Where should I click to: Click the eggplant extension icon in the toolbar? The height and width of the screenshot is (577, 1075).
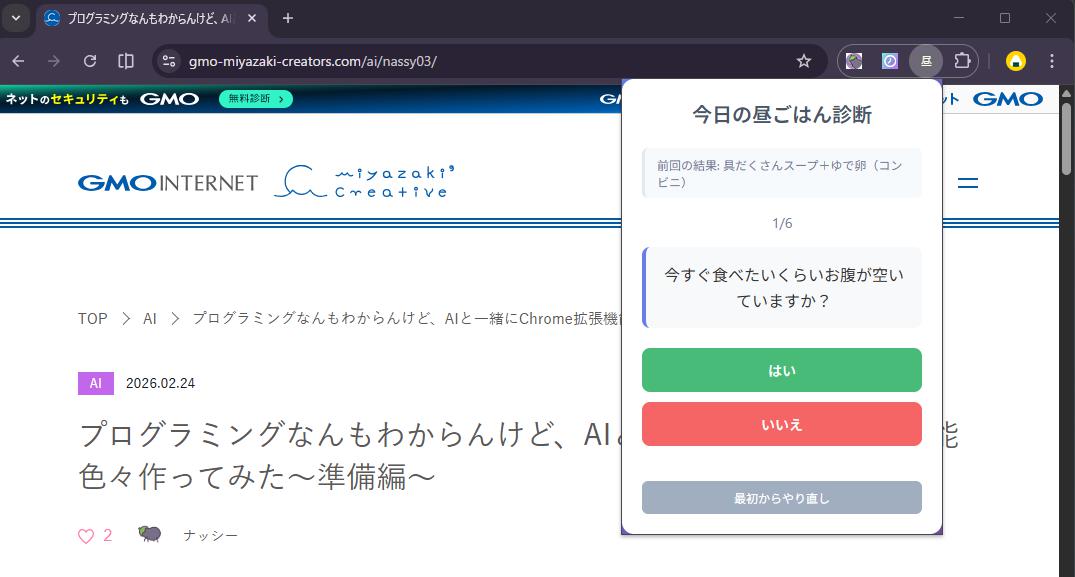click(854, 61)
